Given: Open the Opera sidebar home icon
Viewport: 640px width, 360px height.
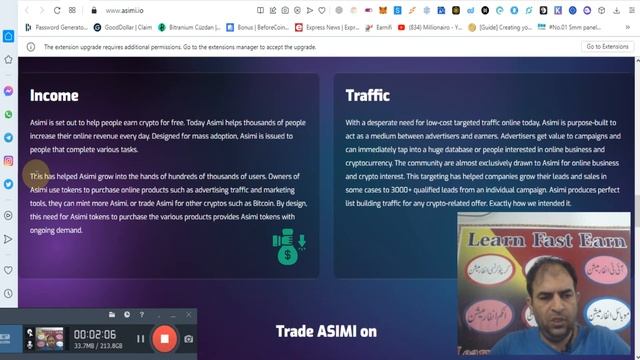Looking at the screenshot, I should (x=8, y=36).
